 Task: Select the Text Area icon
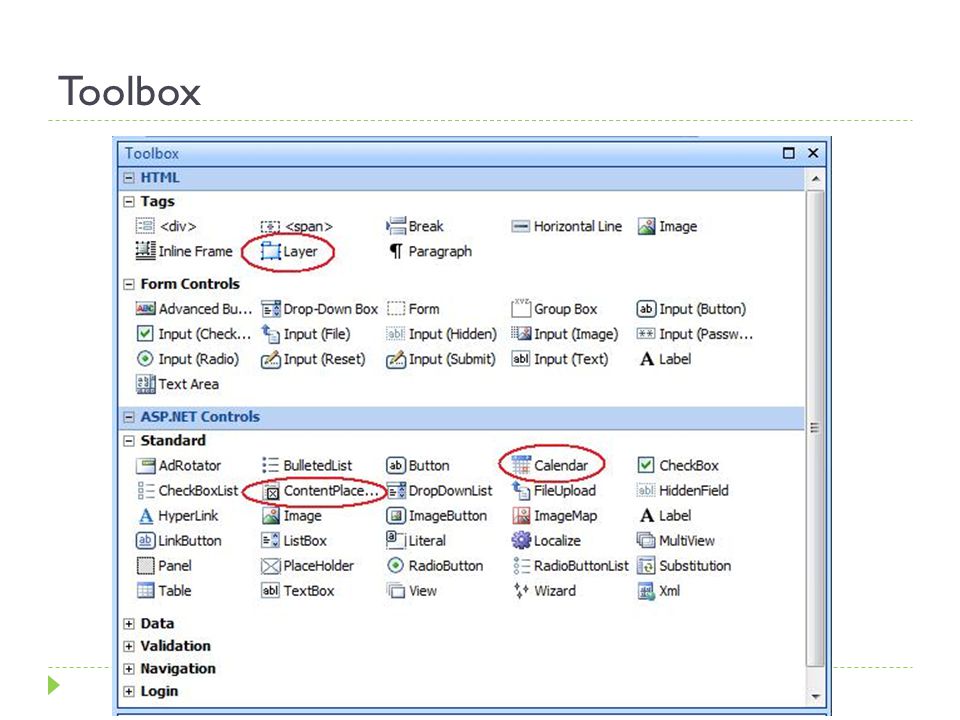click(145, 384)
